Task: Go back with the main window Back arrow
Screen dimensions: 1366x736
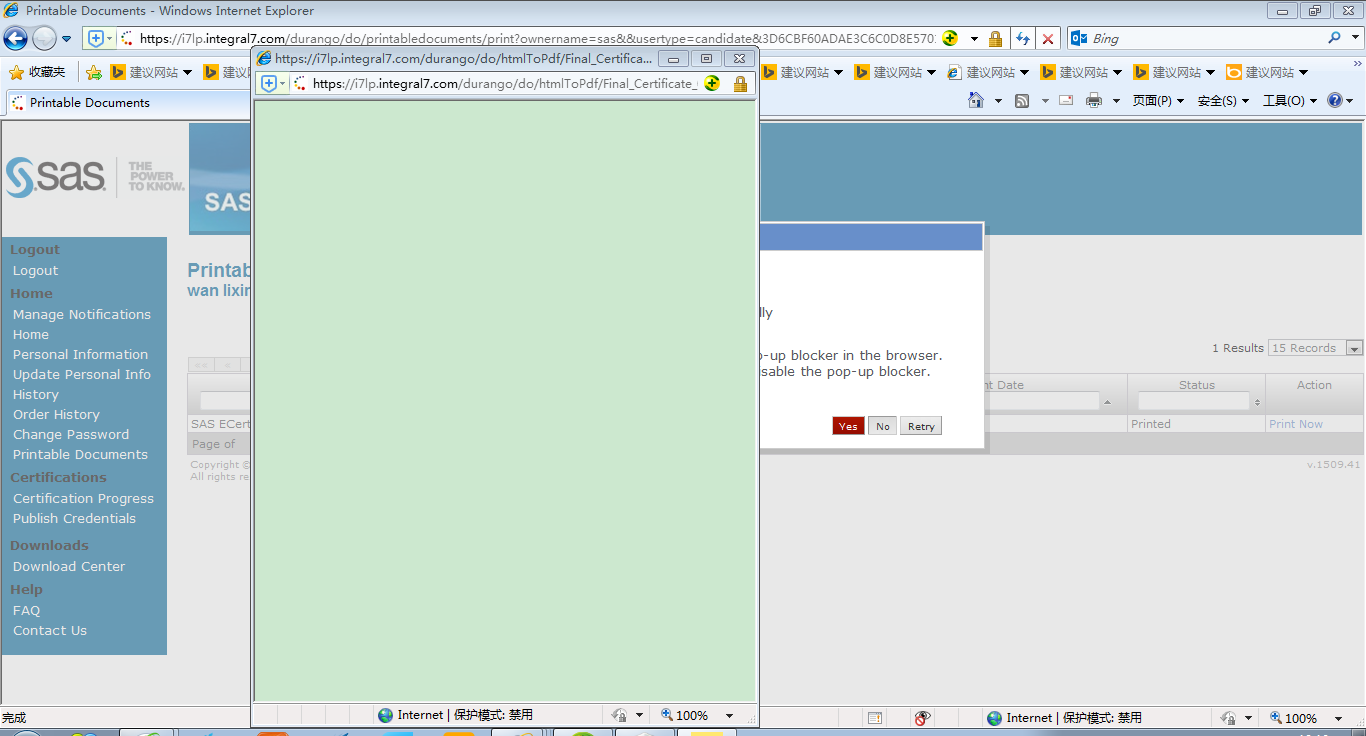Action: (15, 39)
